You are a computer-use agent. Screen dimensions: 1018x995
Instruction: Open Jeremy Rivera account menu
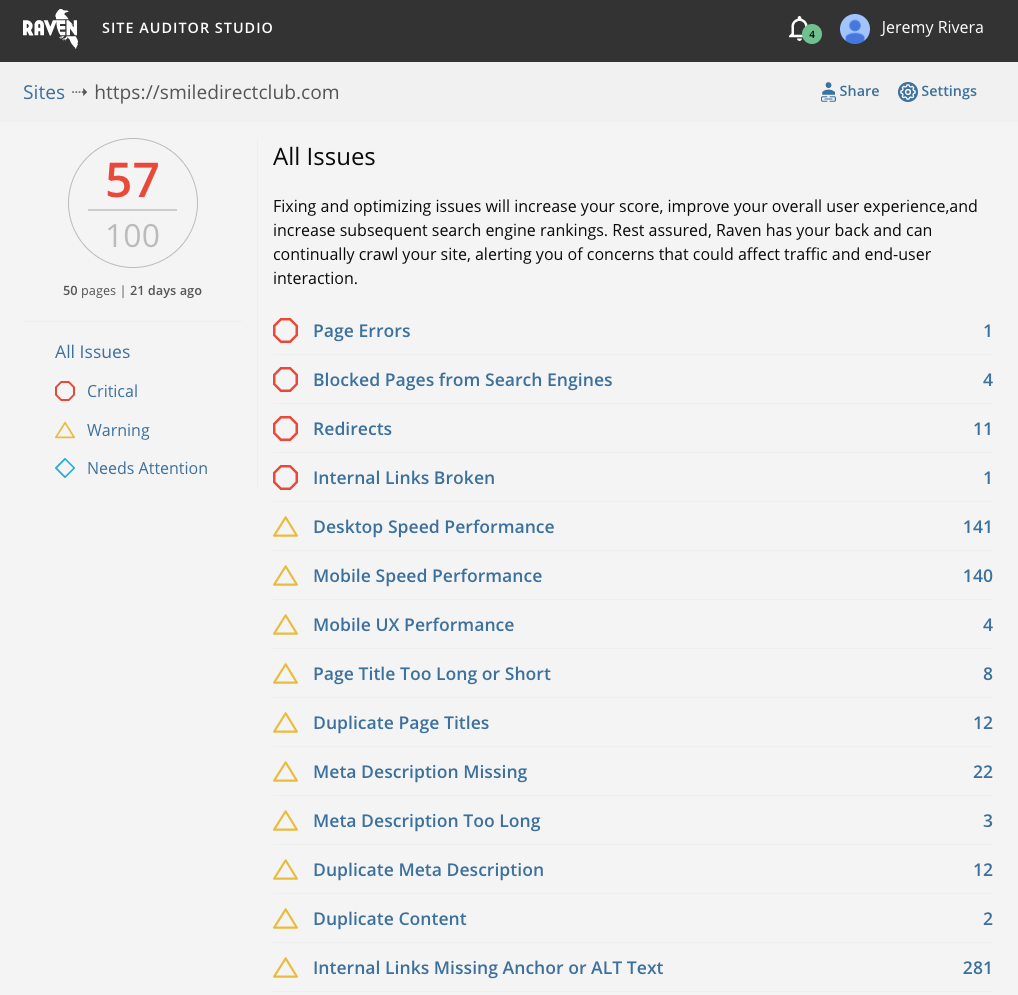932,28
